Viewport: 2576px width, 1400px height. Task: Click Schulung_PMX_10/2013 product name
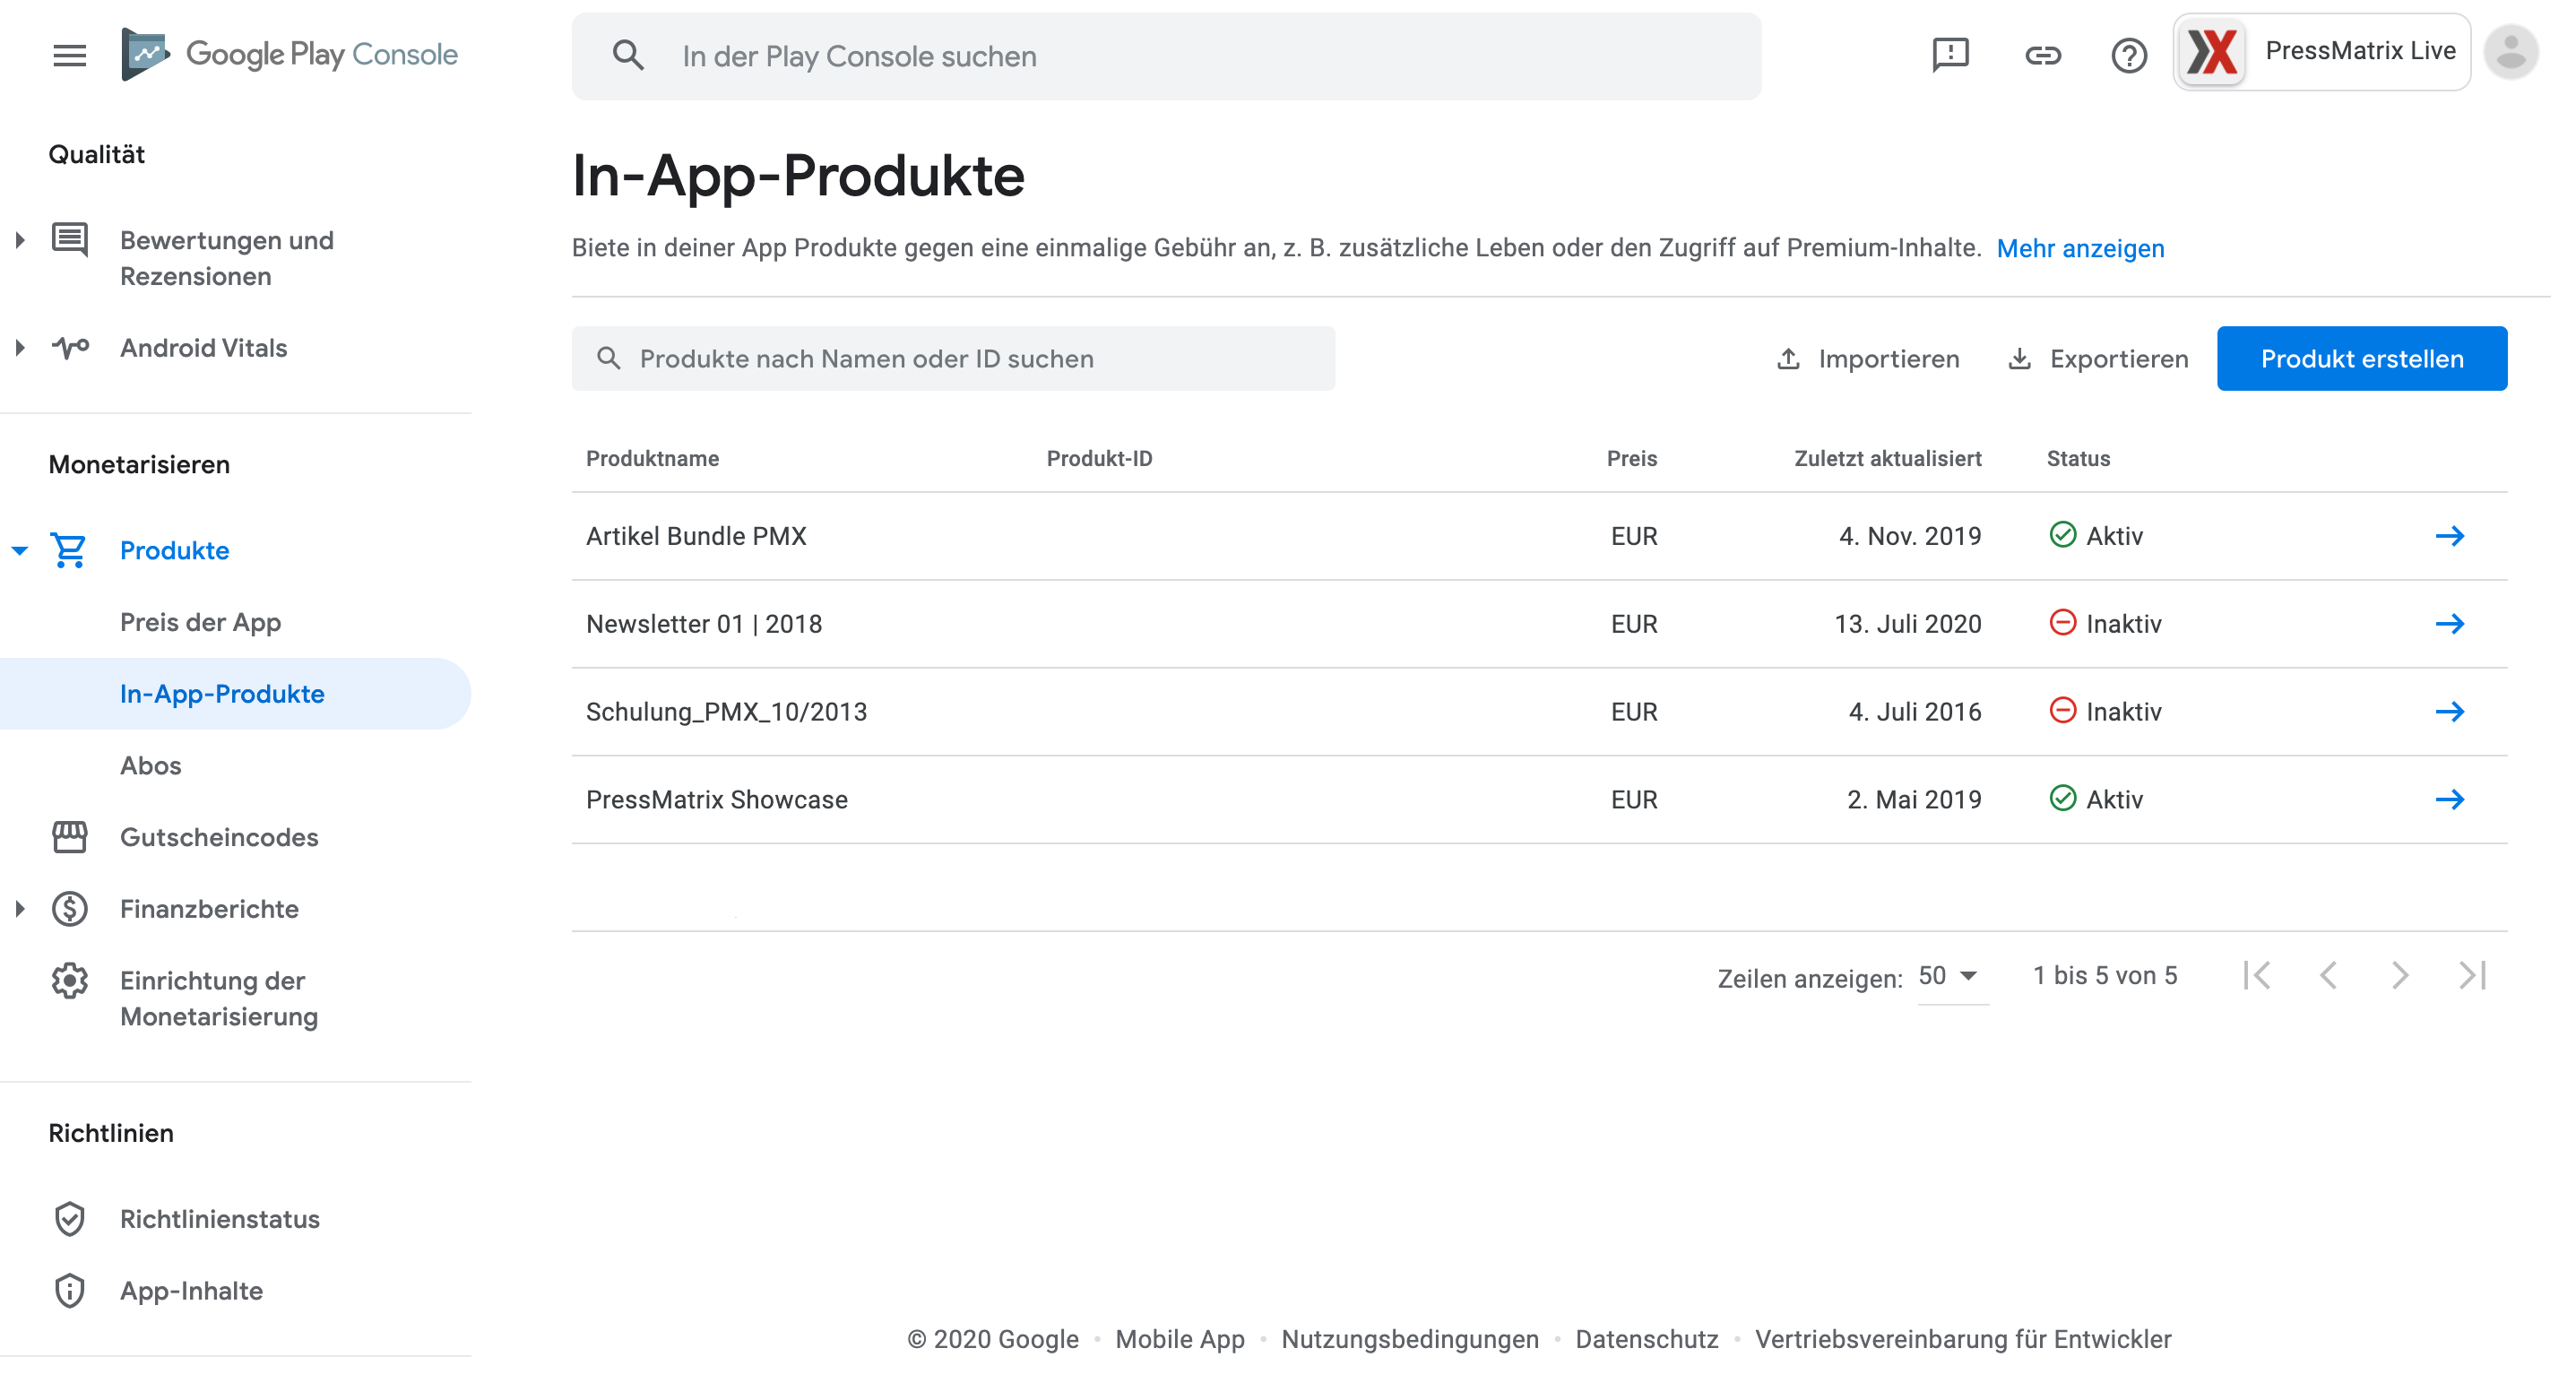[x=726, y=712]
